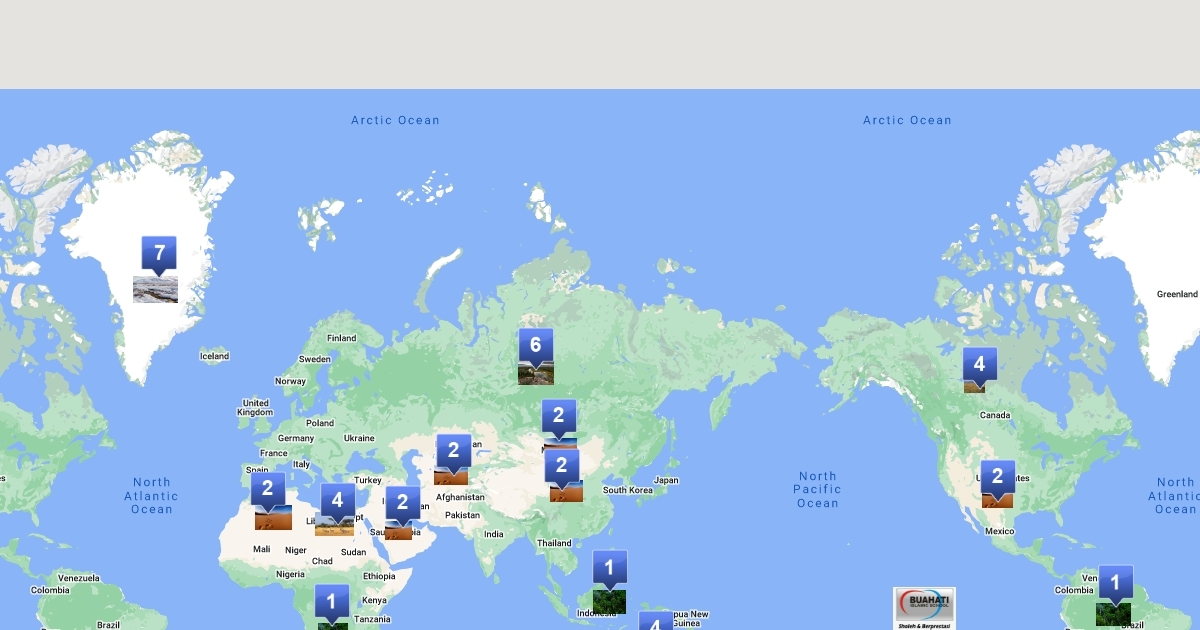Click the forest photo thumbnail over Indonesia

[609, 601]
